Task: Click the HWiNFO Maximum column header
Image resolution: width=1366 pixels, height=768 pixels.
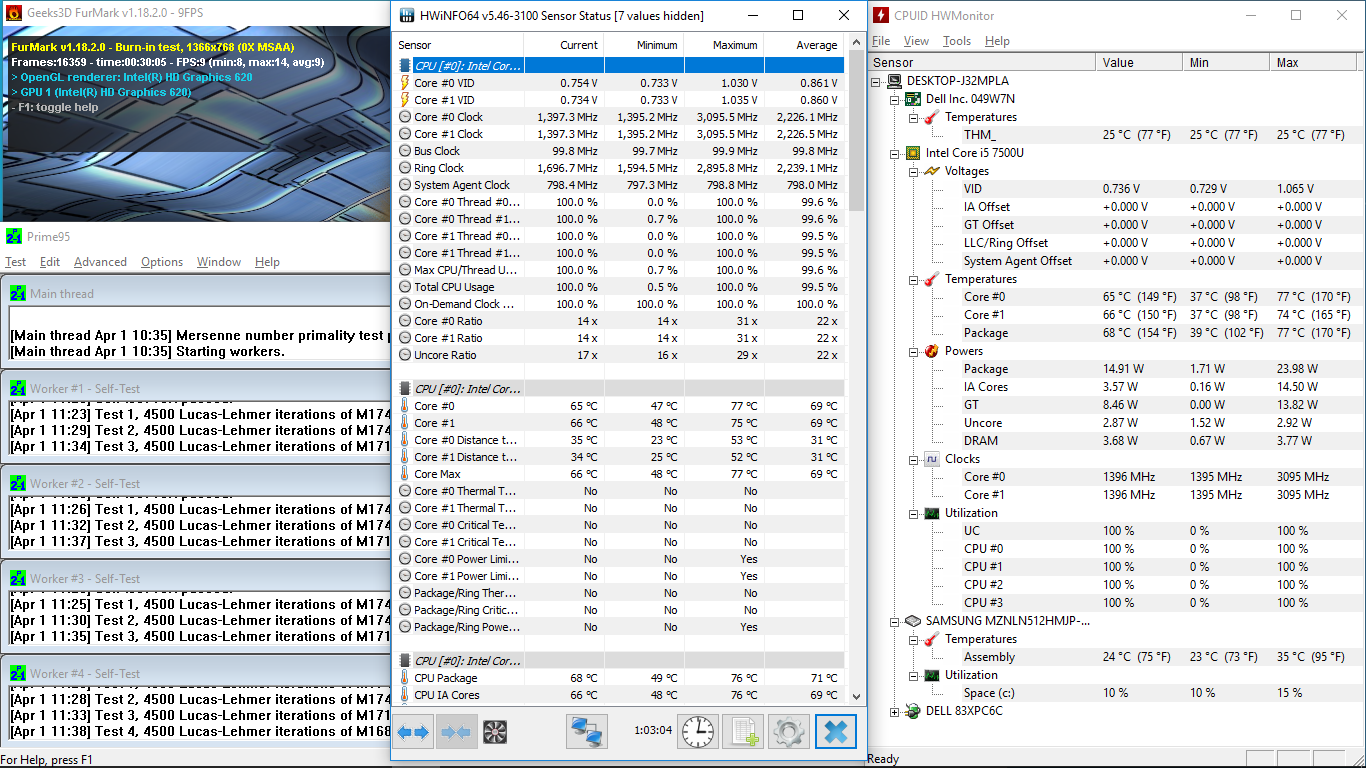Action: point(723,45)
